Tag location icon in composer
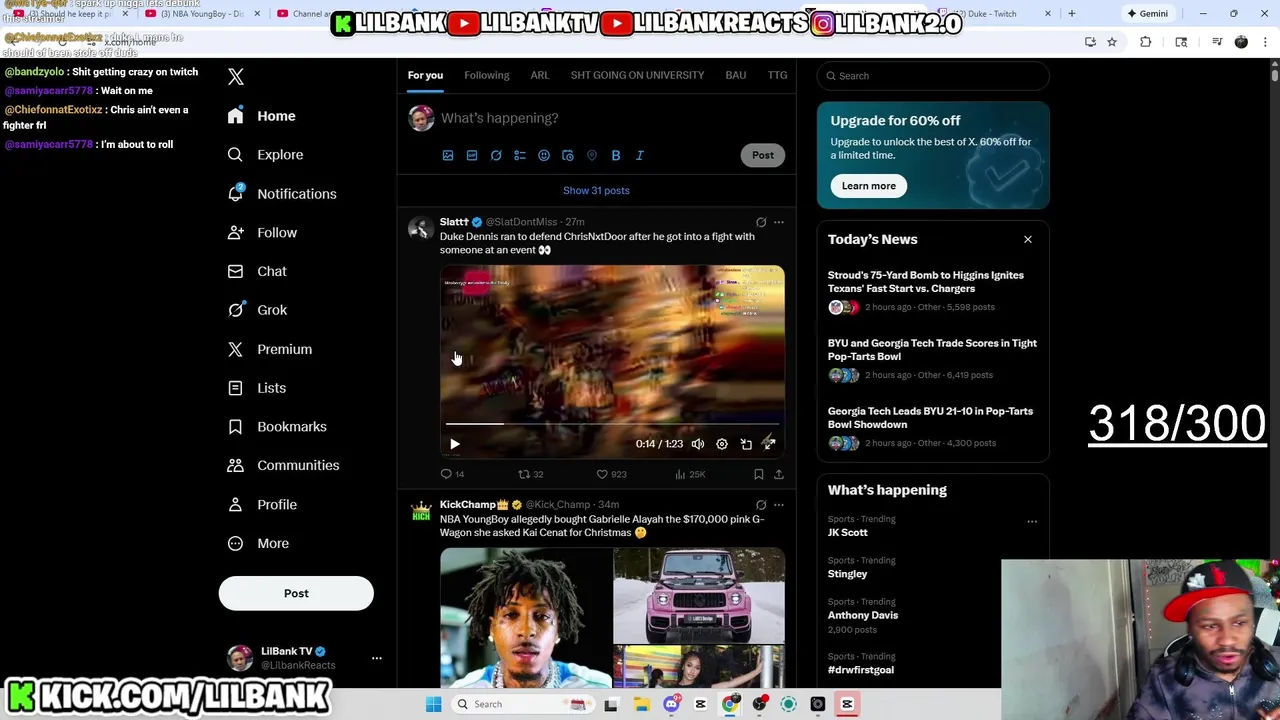This screenshot has width=1280, height=720. click(x=592, y=156)
